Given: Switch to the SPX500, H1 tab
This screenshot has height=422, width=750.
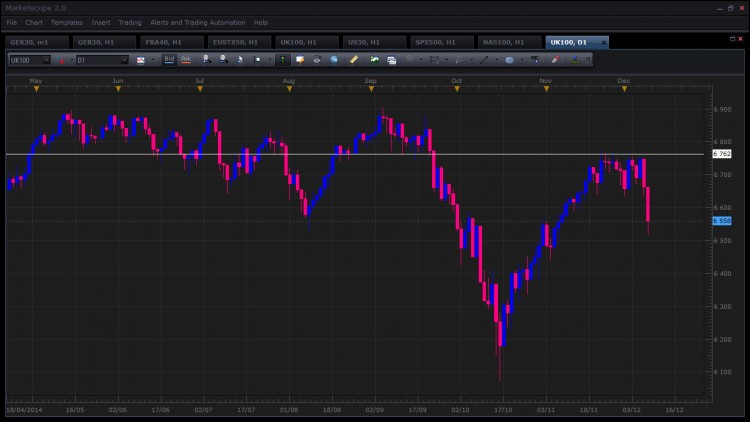Looking at the screenshot, I should coord(435,43).
